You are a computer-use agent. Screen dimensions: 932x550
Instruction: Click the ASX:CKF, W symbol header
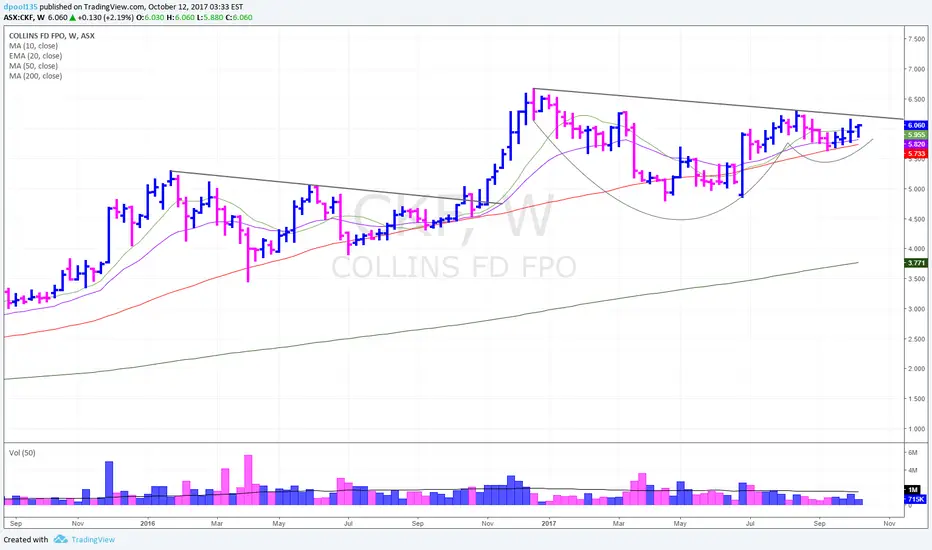(24, 17)
